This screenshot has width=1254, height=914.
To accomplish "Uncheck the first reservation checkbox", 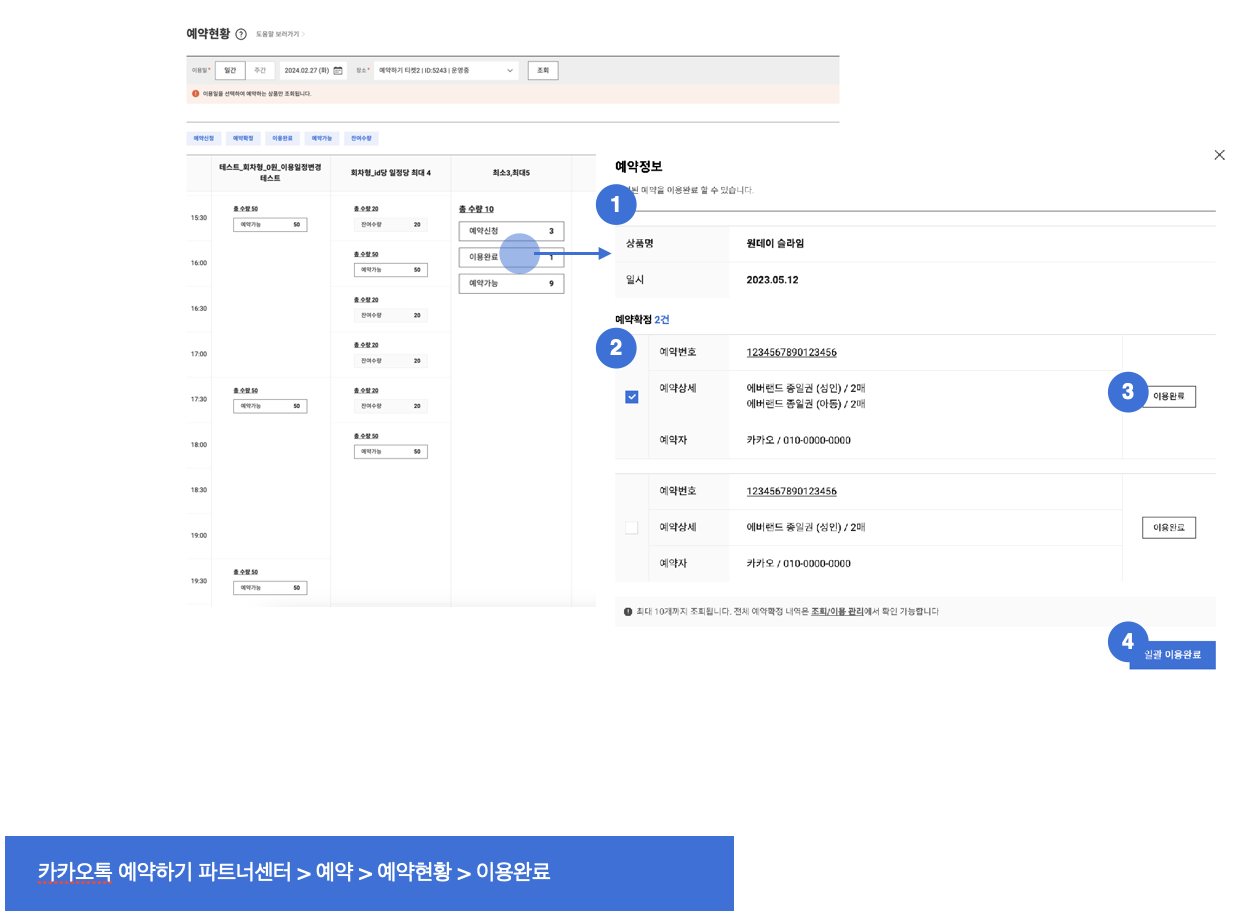I will 632,397.
